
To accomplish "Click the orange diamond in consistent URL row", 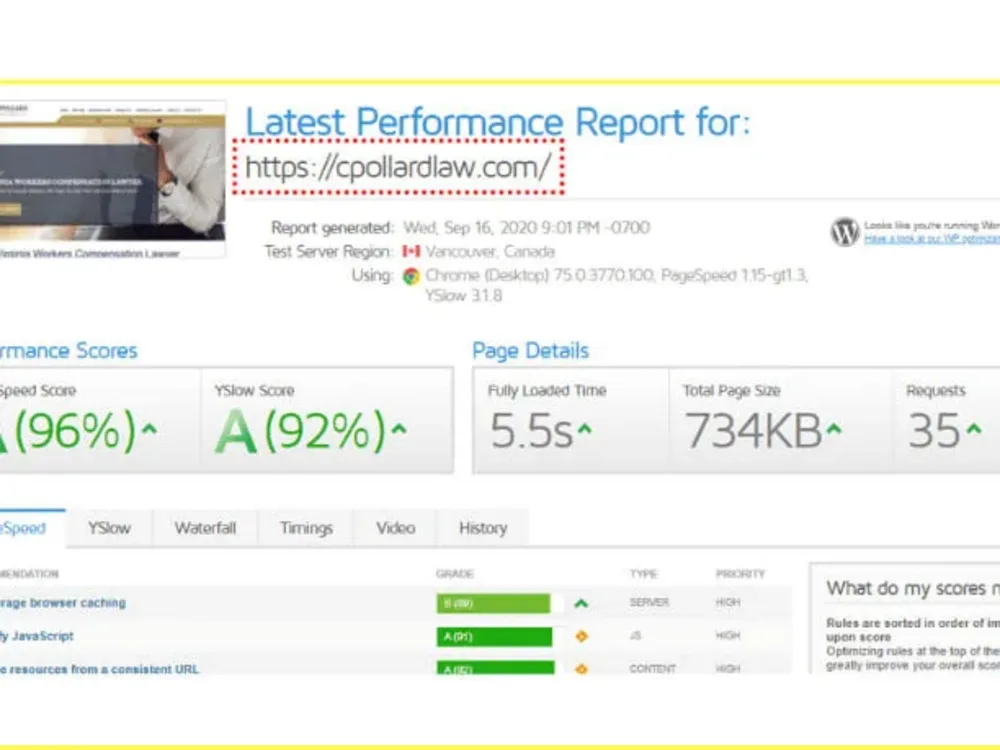I will point(581,668).
